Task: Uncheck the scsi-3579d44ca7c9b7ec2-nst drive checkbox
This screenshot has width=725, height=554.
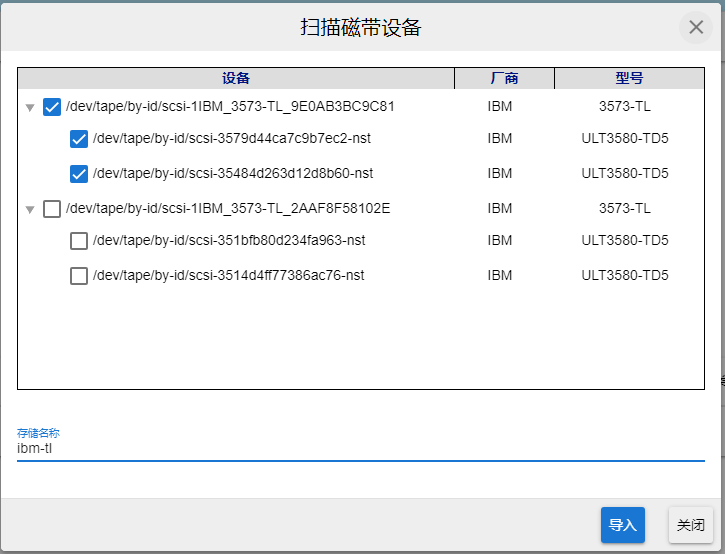Action: pyautogui.click(x=79, y=140)
